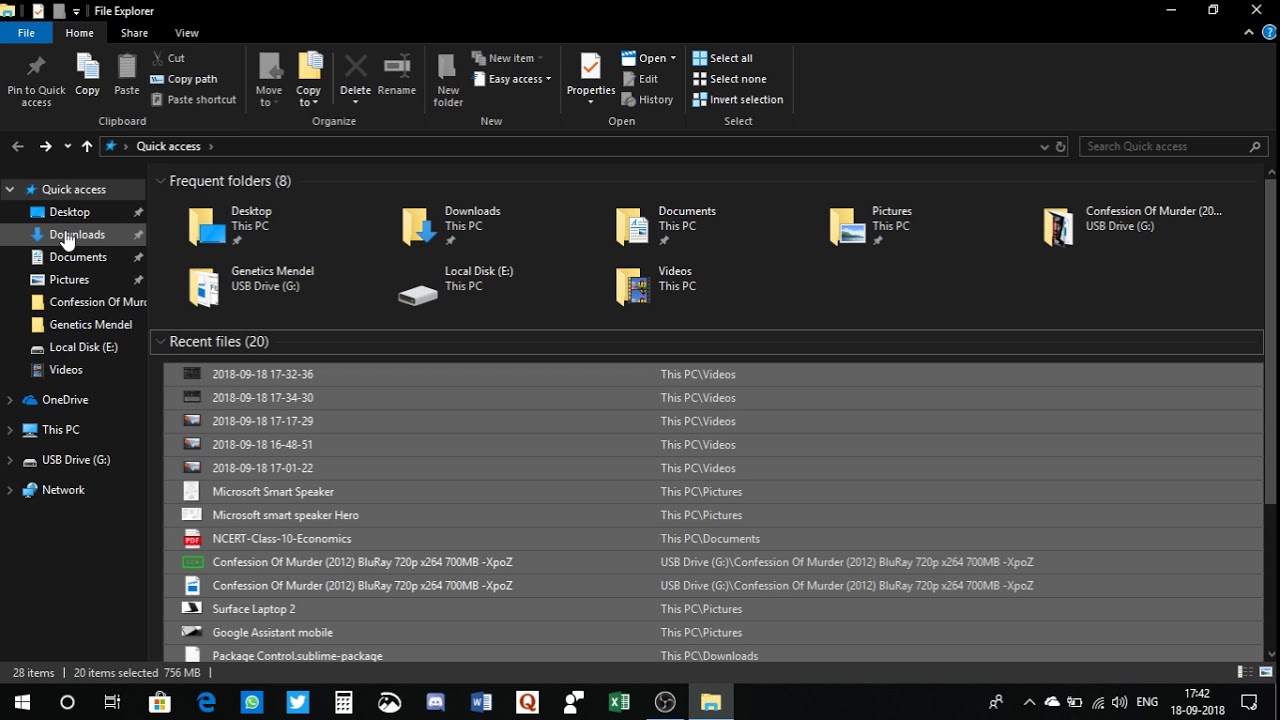This screenshot has width=1280, height=720.
Task: Click Edit in the Open group
Action: 640,79
